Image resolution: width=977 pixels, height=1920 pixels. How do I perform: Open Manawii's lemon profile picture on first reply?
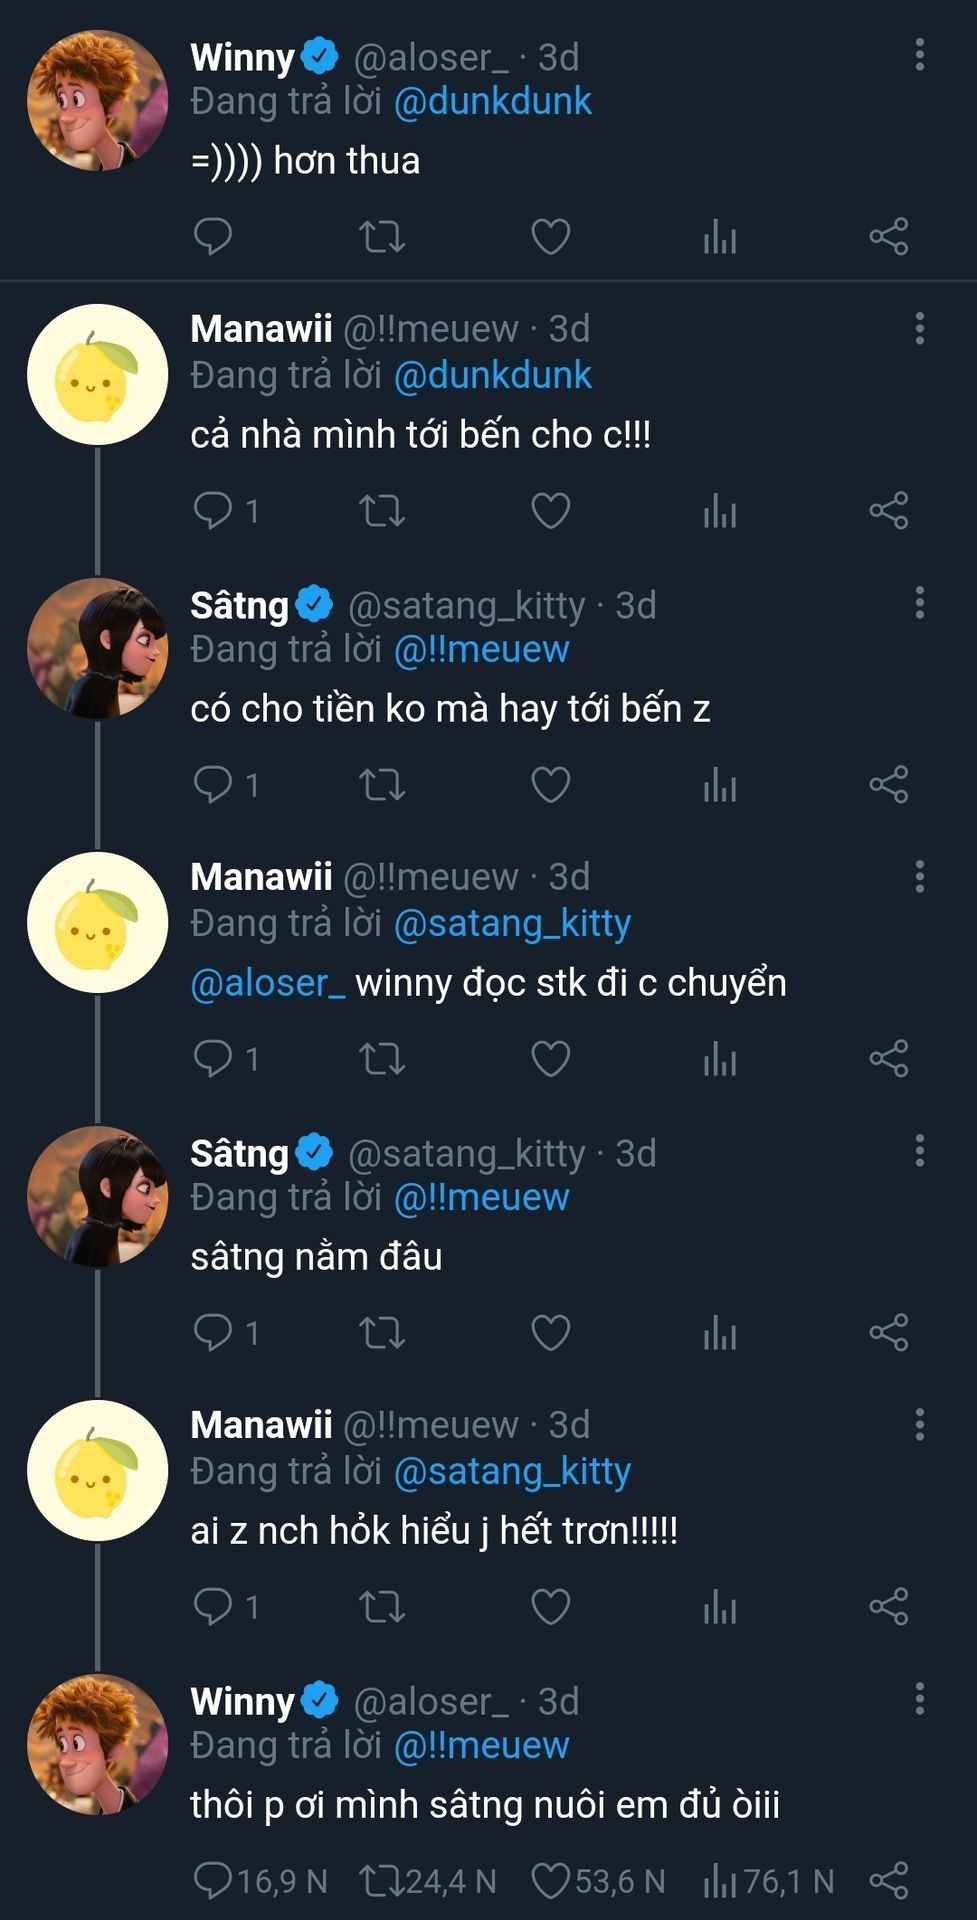coord(97,375)
